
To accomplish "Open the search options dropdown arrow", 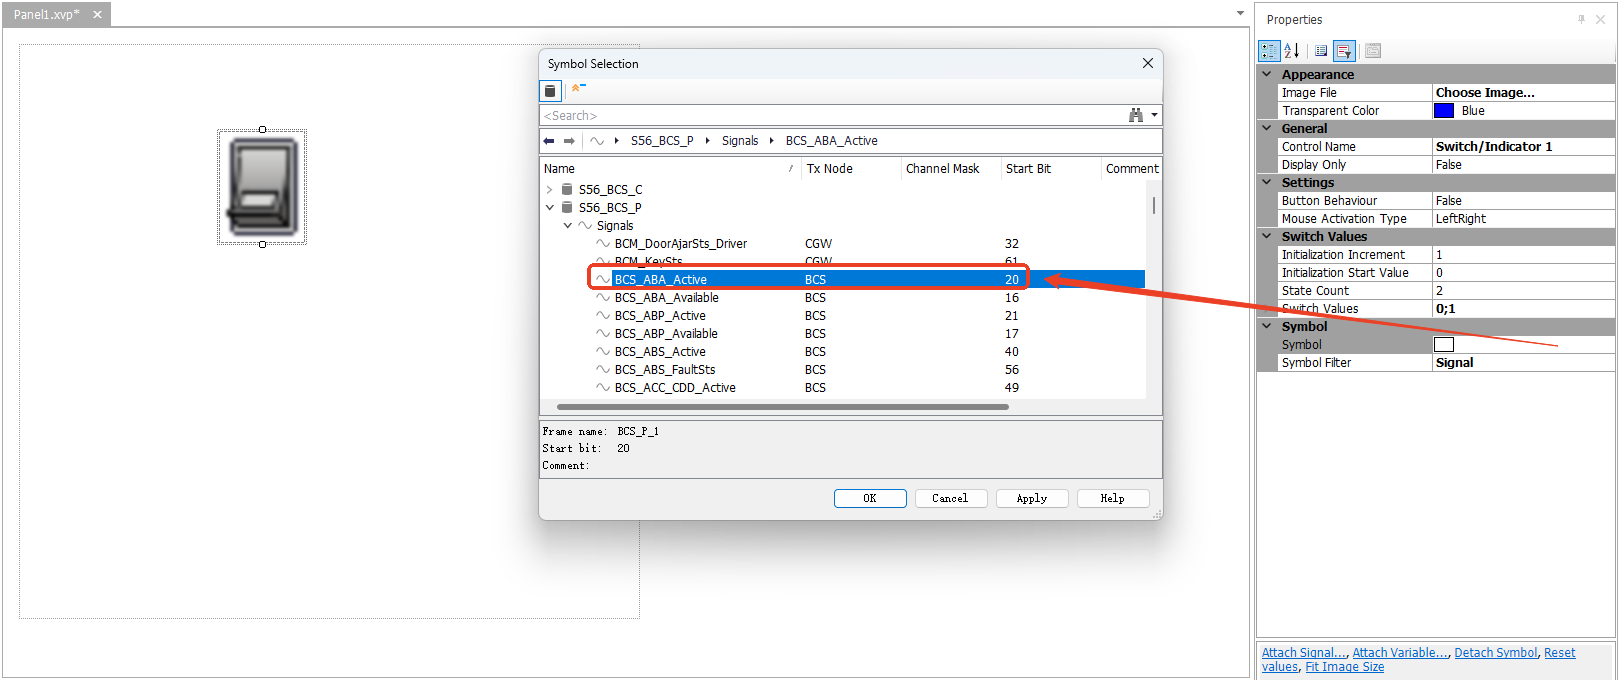I will pyautogui.click(x=1154, y=115).
